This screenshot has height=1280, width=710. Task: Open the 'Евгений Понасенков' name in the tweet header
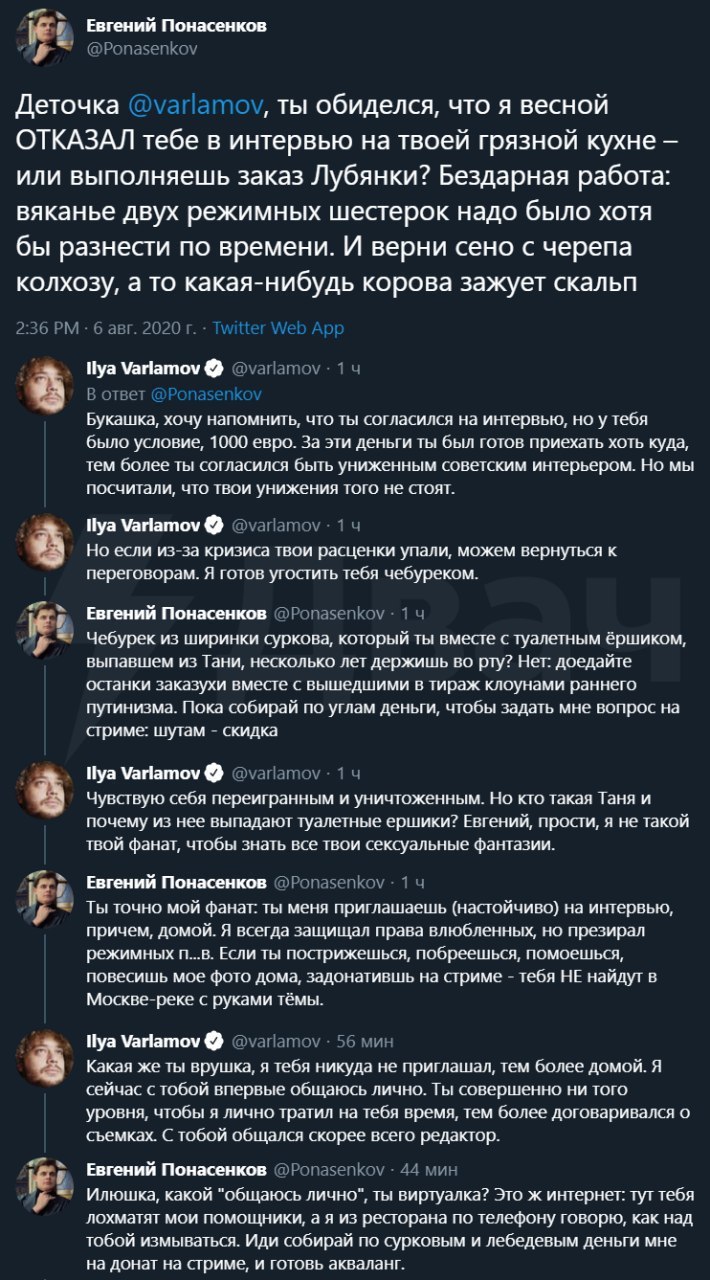click(176, 25)
